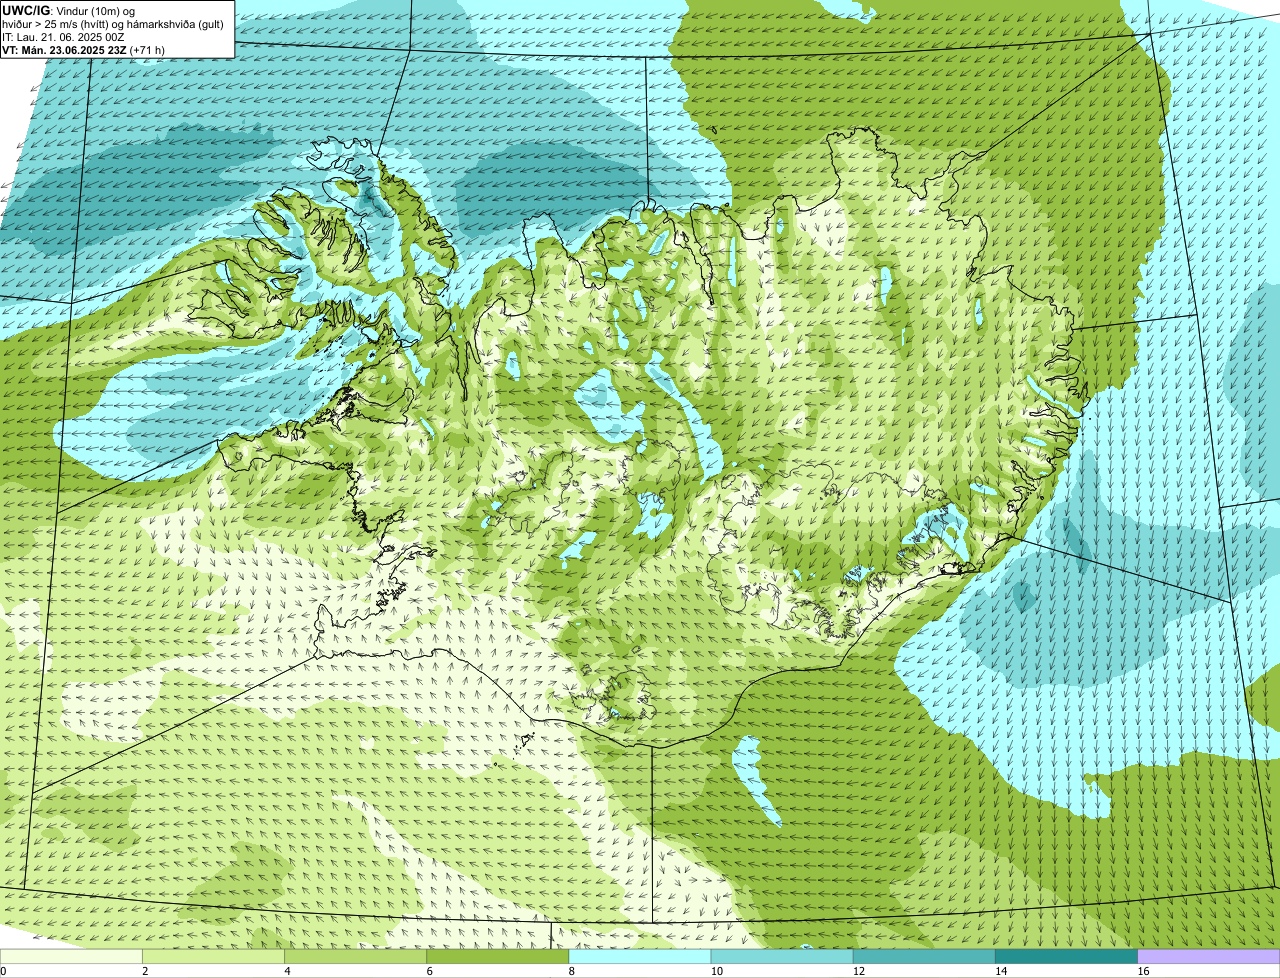Click the '10' label on the color scale
1280x978 pixels.
(716, 971)
